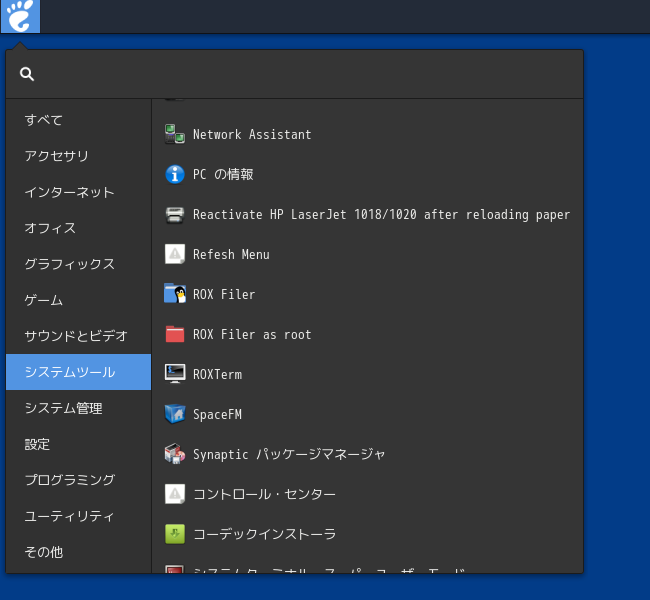This screenshot has width=650, height=600.
Task: Click the blue info icon for PC の情報
Action: [x=175, y=174]
